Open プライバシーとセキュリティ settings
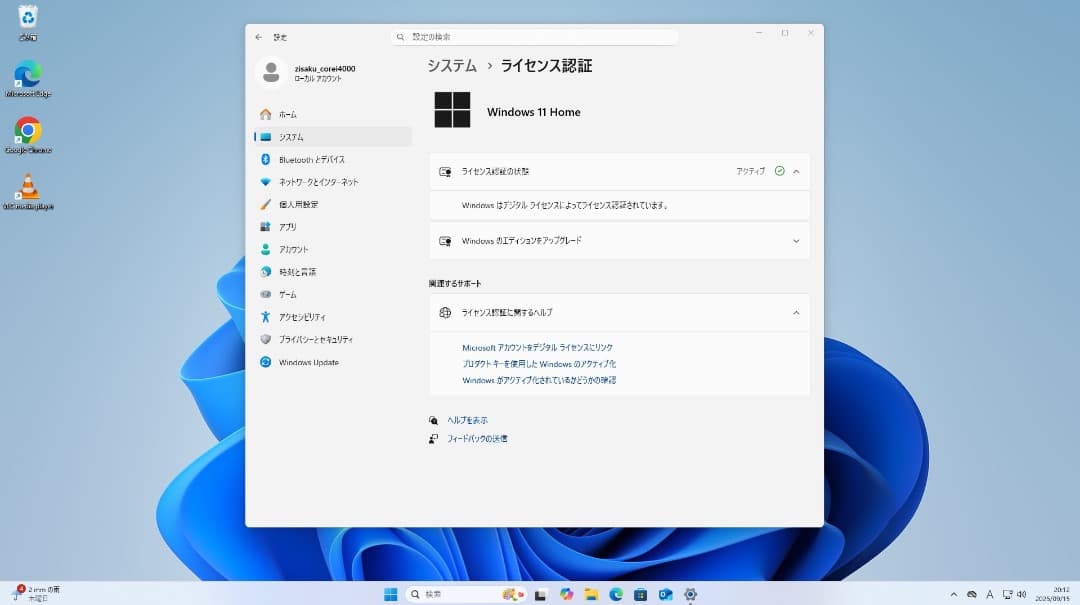Viewport: 1080px width, 605px height. [333, 340]
